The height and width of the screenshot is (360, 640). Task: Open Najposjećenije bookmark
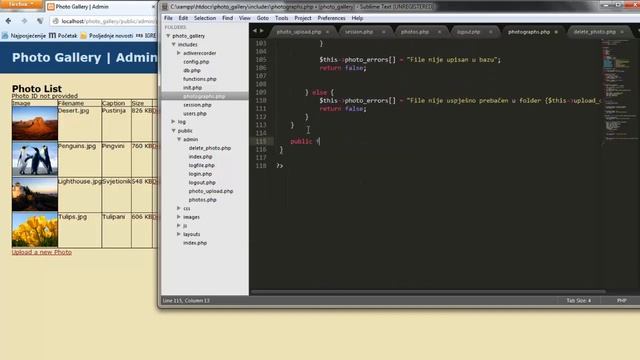click(24, 36)
